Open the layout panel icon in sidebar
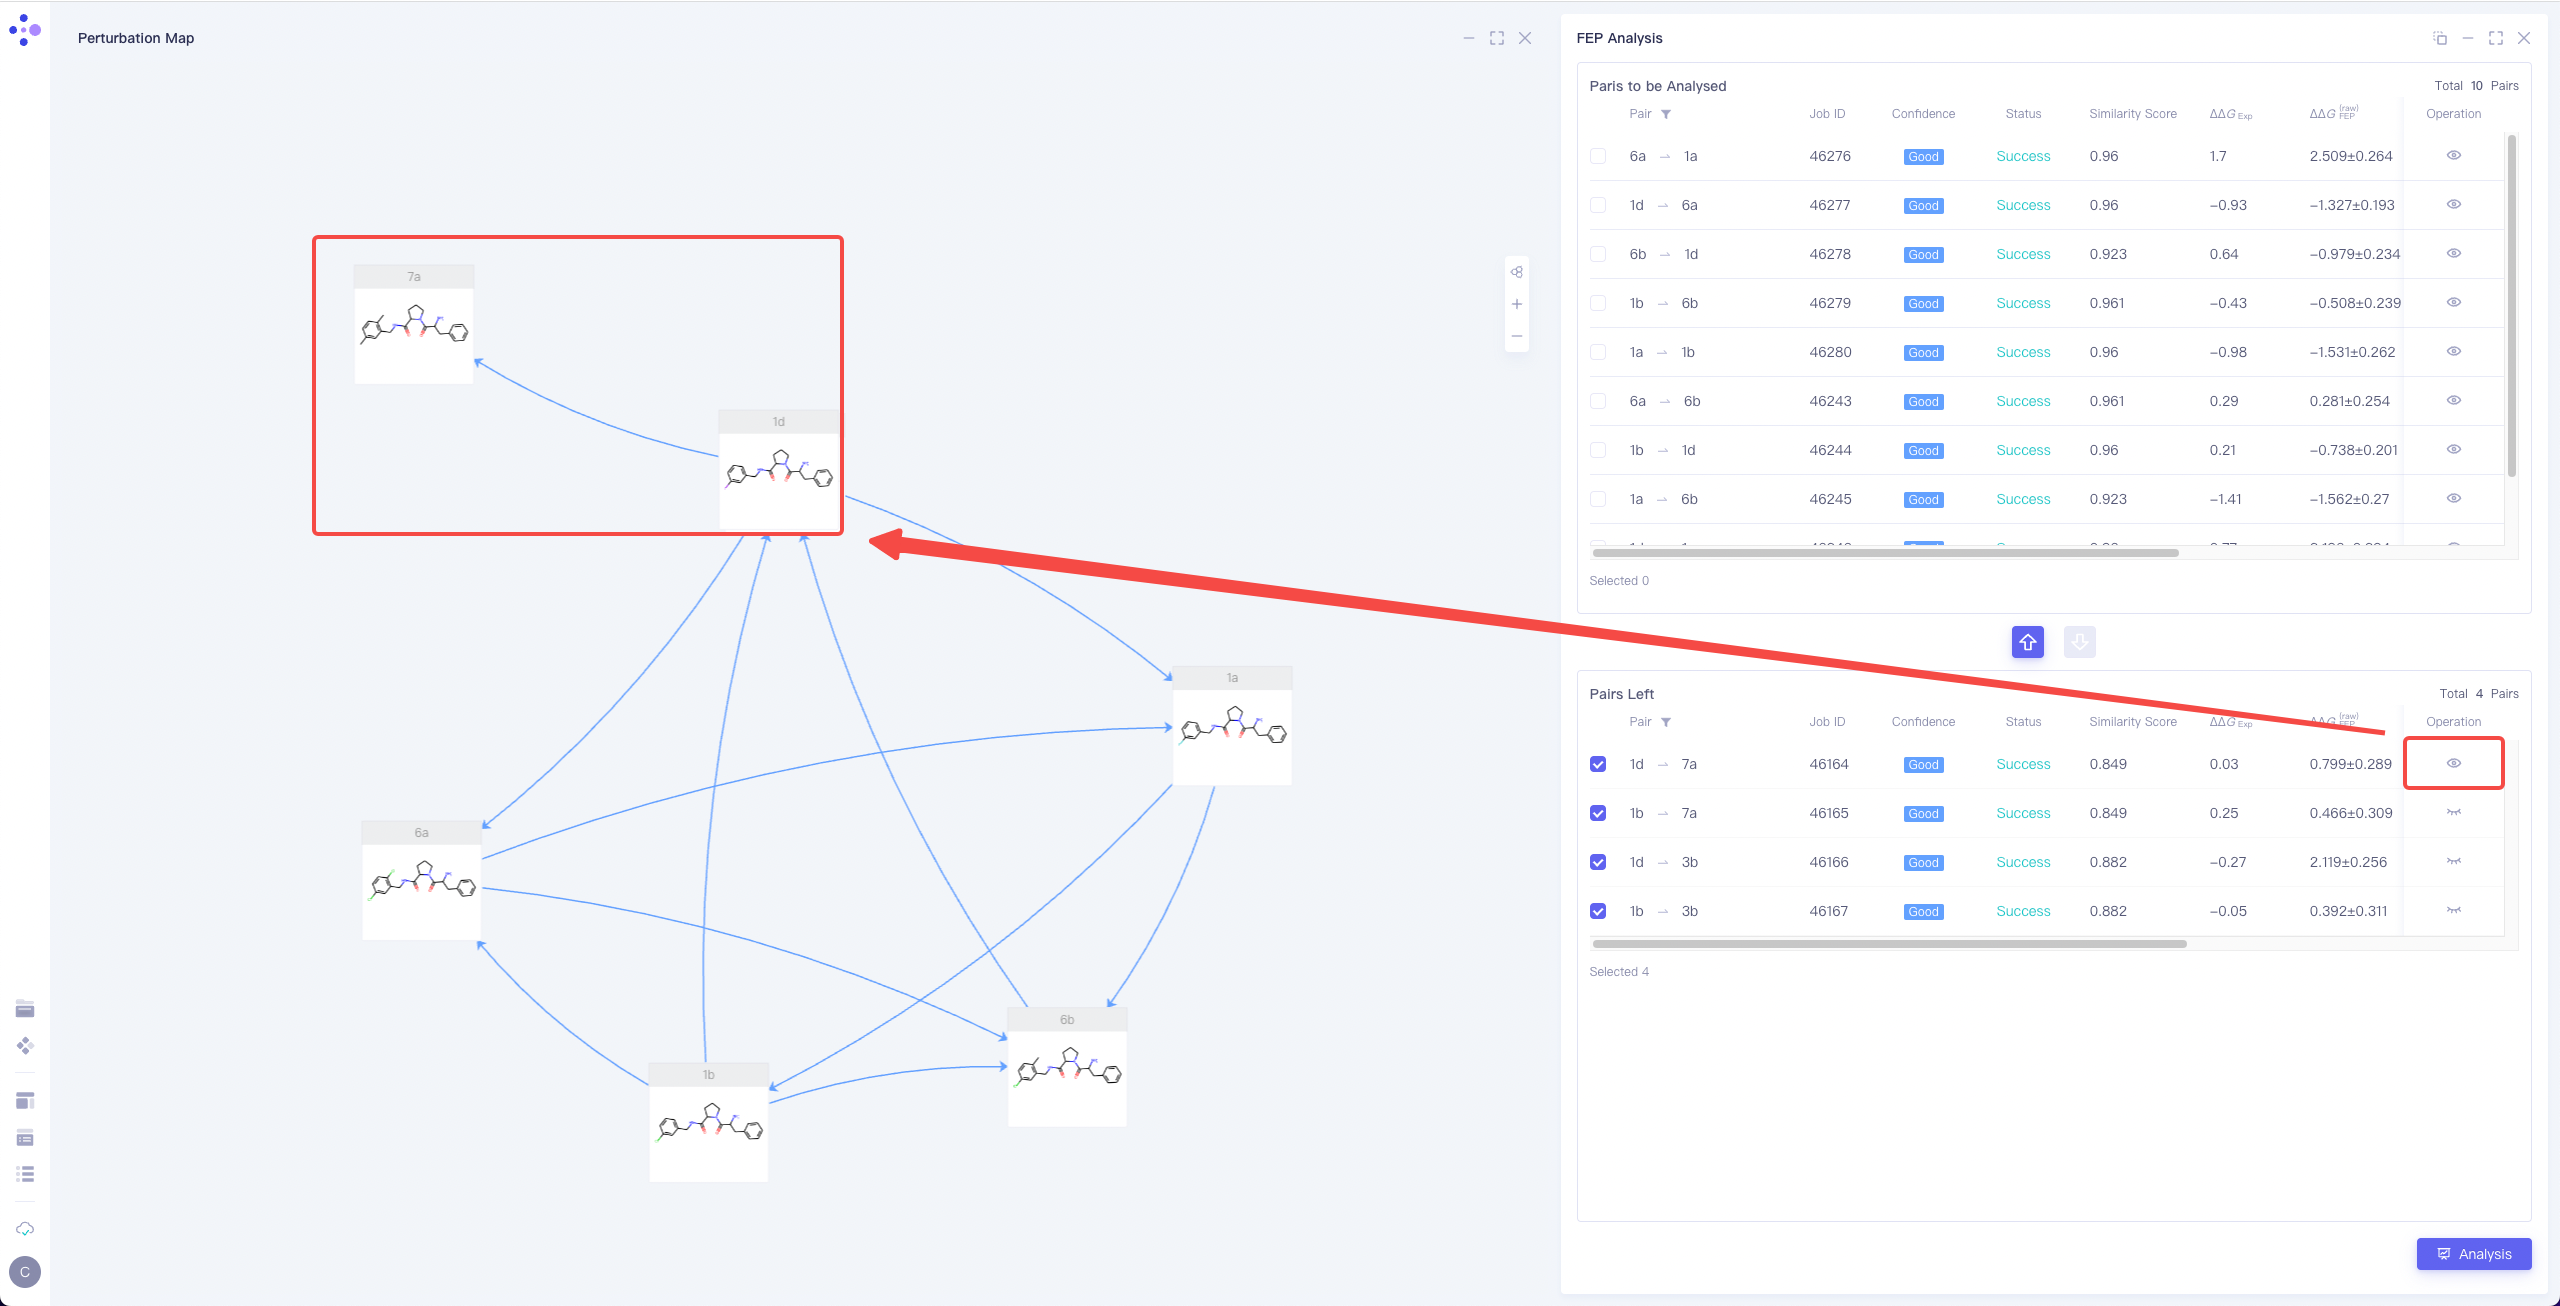This screenshot has width=2560, height=1306. click(25, 1101)
